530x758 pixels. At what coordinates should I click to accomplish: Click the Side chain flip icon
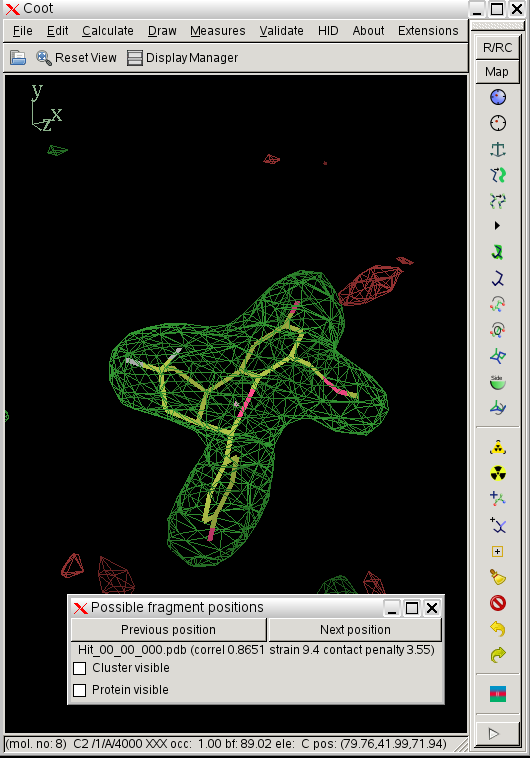click(x=498, y=382)
